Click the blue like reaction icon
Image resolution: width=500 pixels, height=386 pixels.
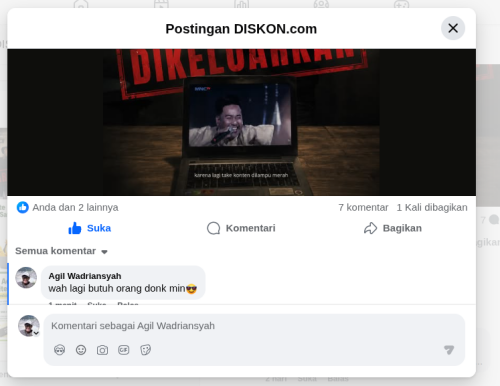point(23,207)
